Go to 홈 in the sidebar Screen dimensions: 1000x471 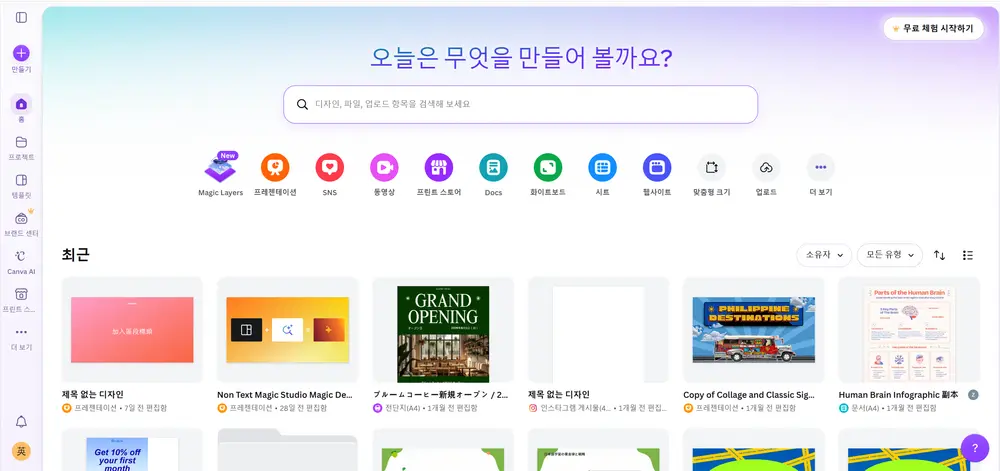click(21, 104)
